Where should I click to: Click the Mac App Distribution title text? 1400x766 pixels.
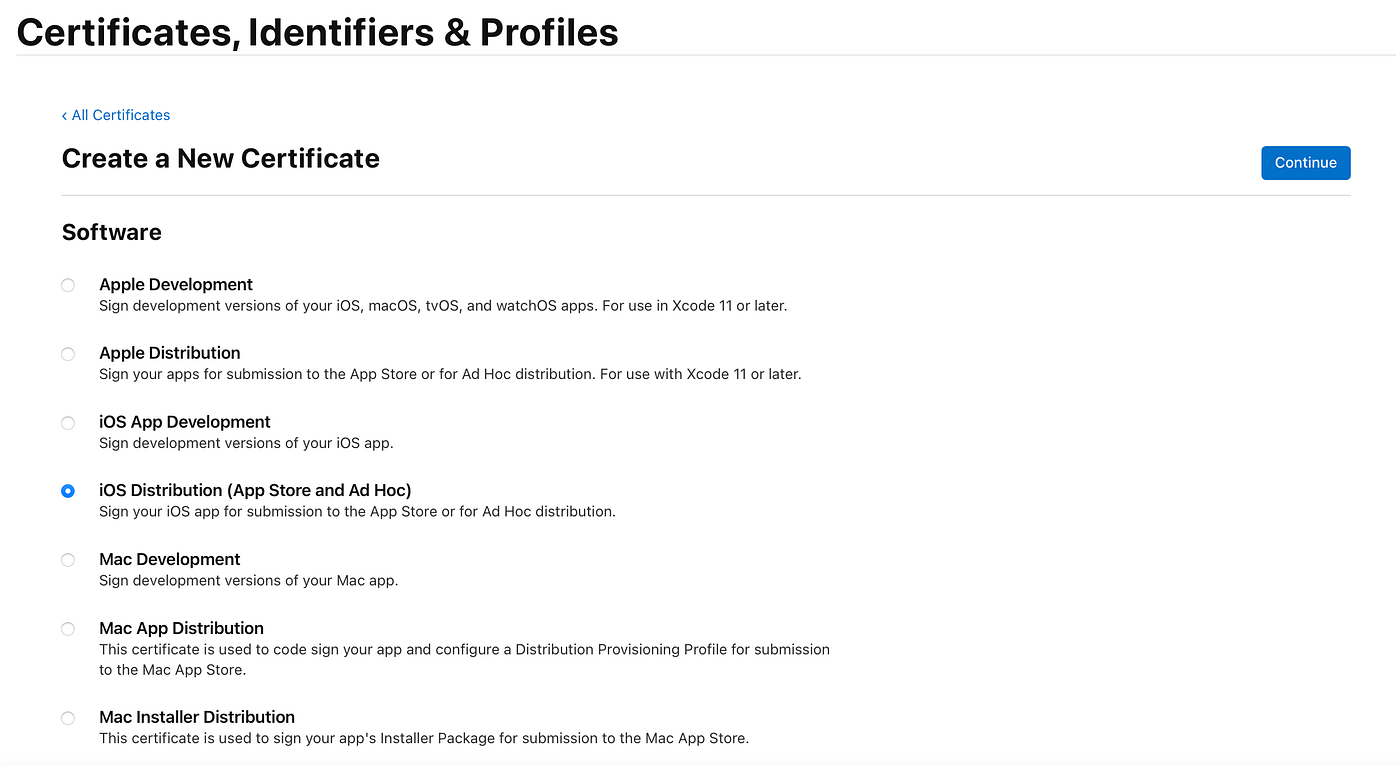tap(181, 628)
